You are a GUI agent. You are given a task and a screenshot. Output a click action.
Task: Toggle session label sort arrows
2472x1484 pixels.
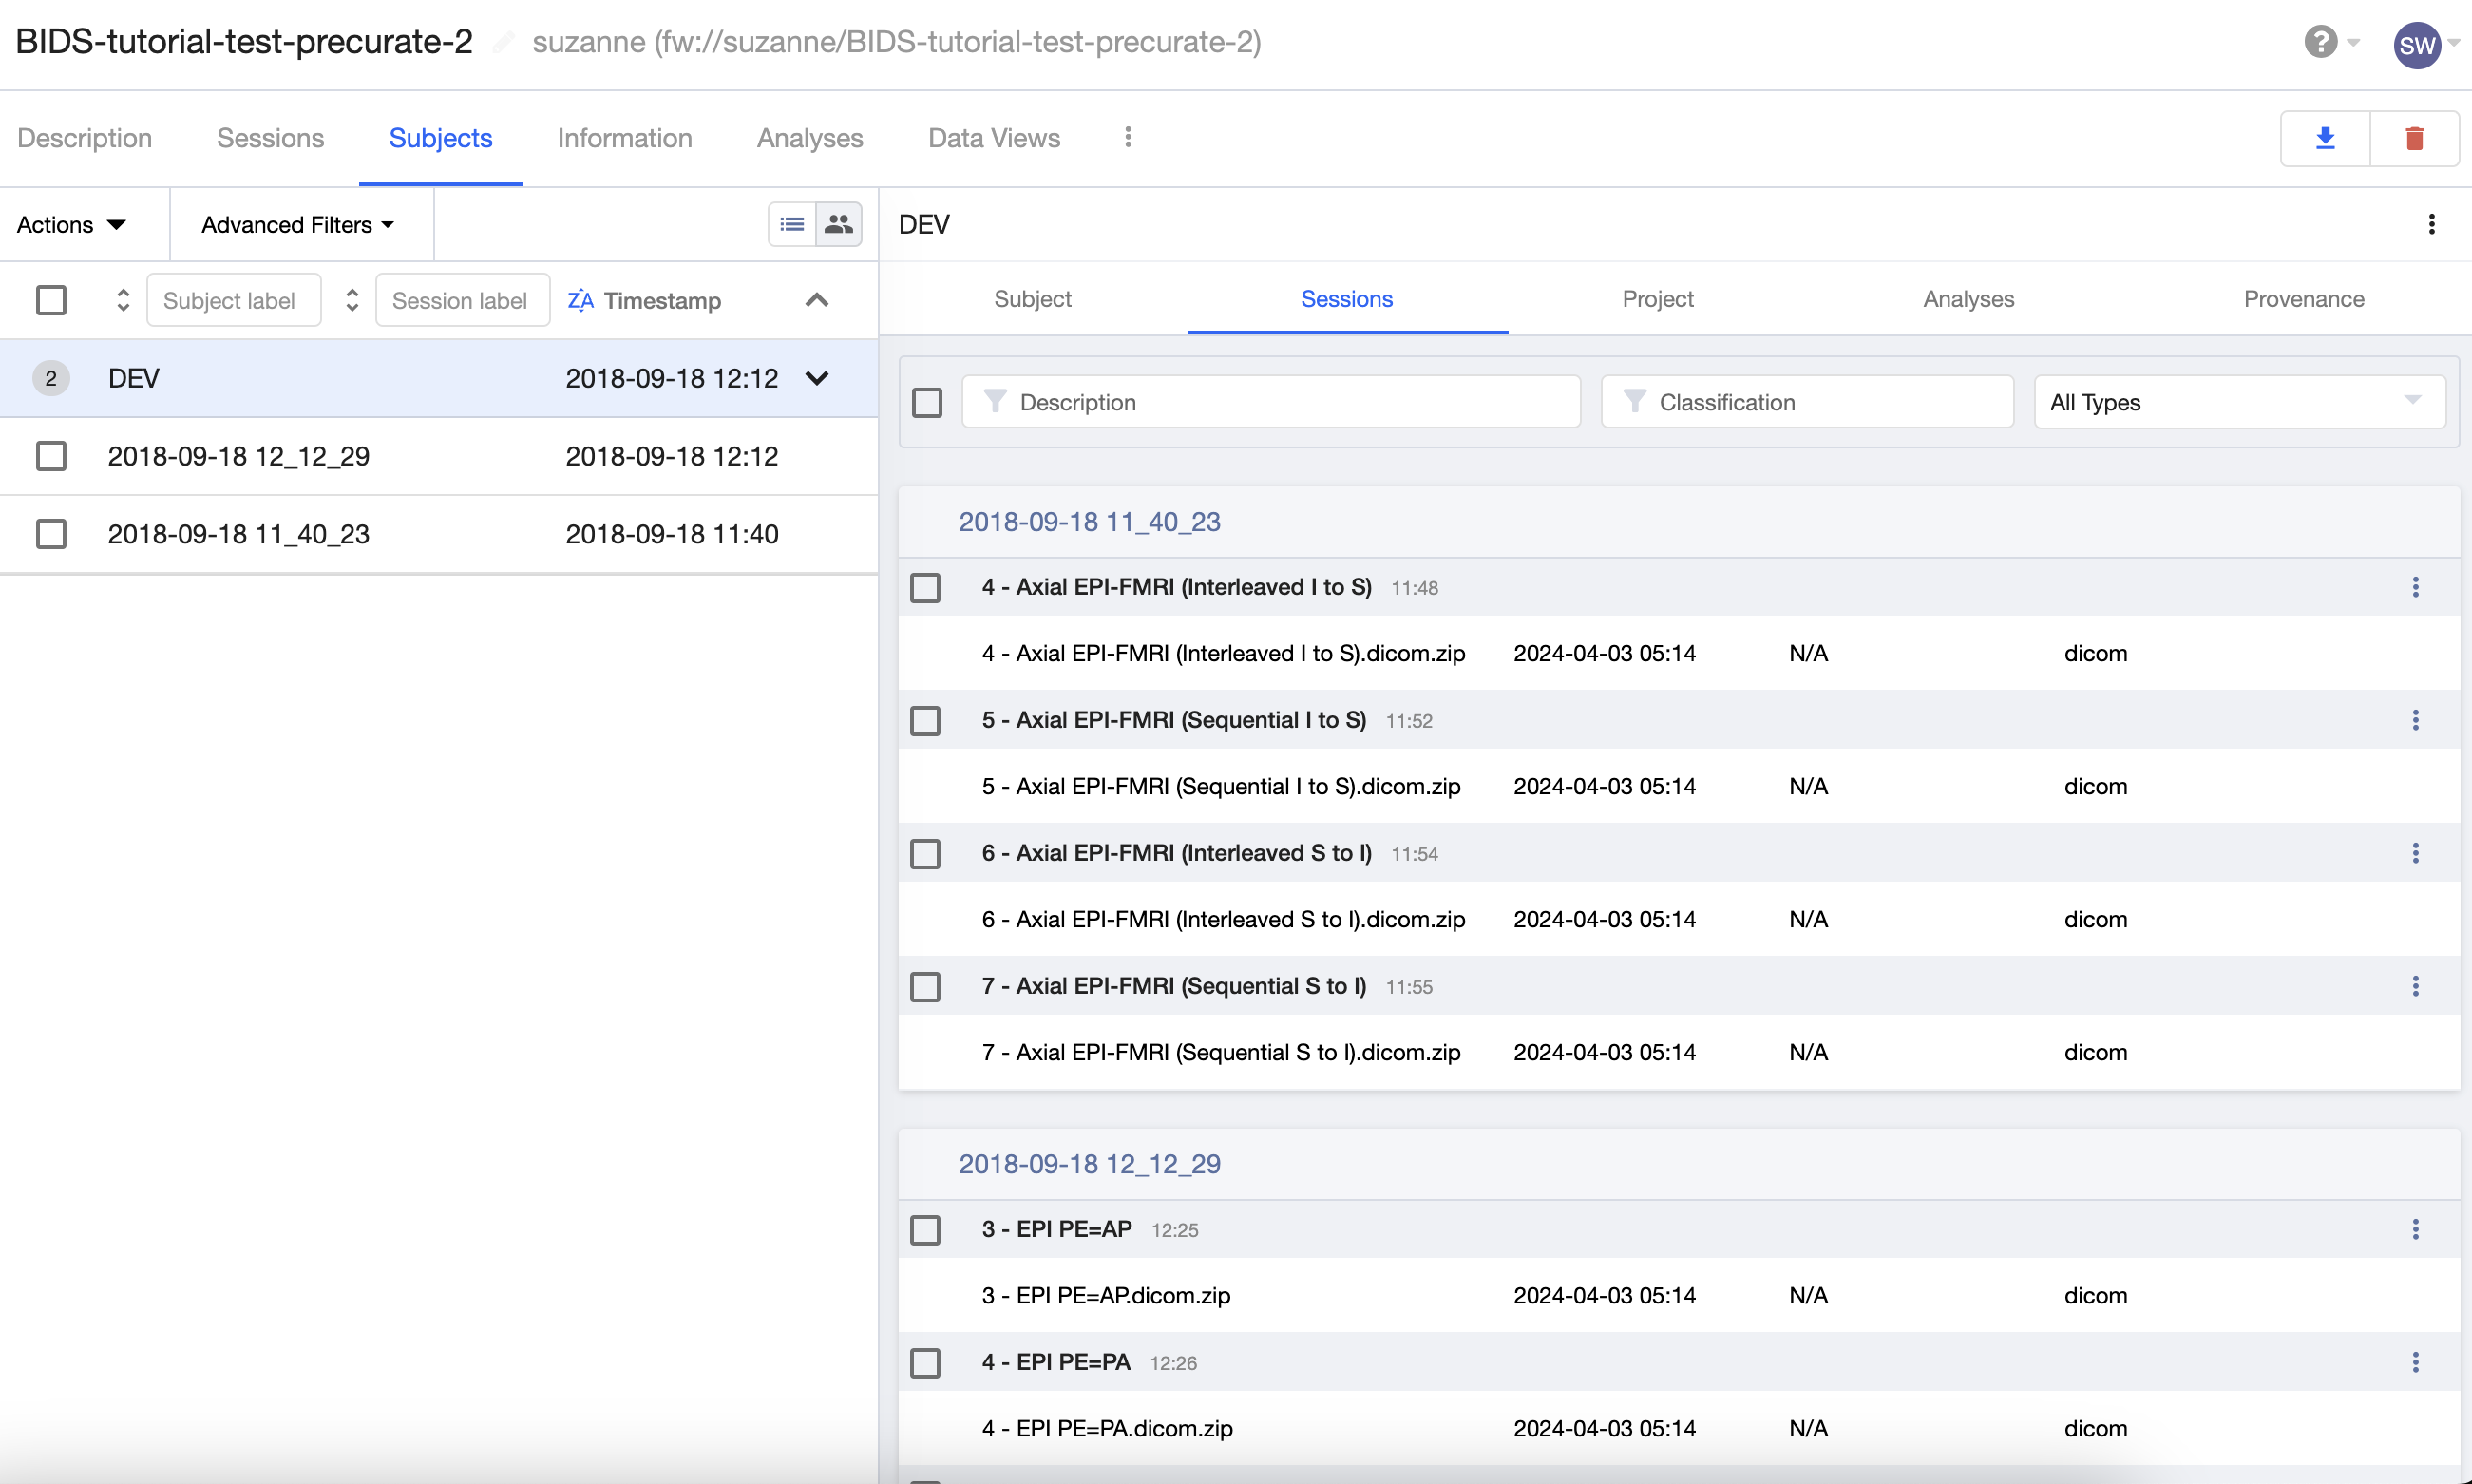(352, 300)
